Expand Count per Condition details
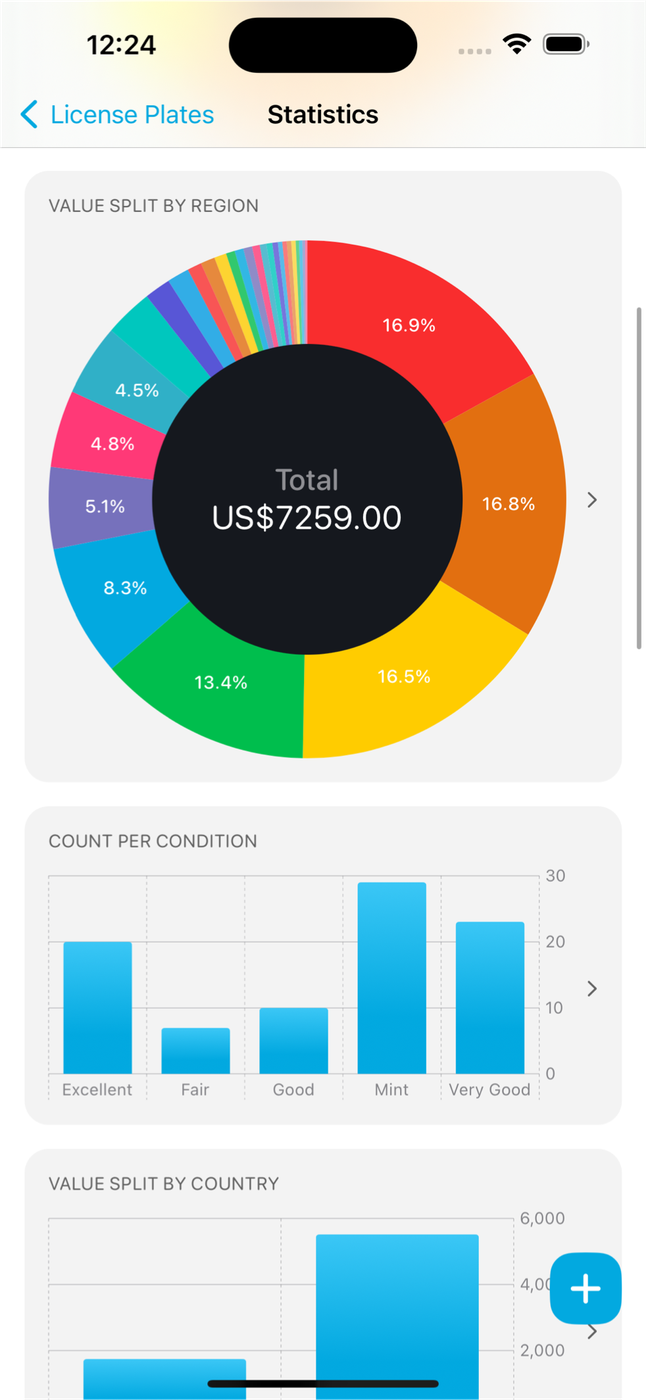Screen dimensions: 646x1400 point(592,988)
